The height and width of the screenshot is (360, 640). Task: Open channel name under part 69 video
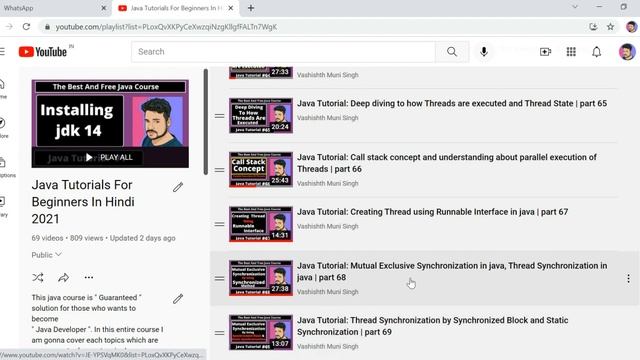327,346
